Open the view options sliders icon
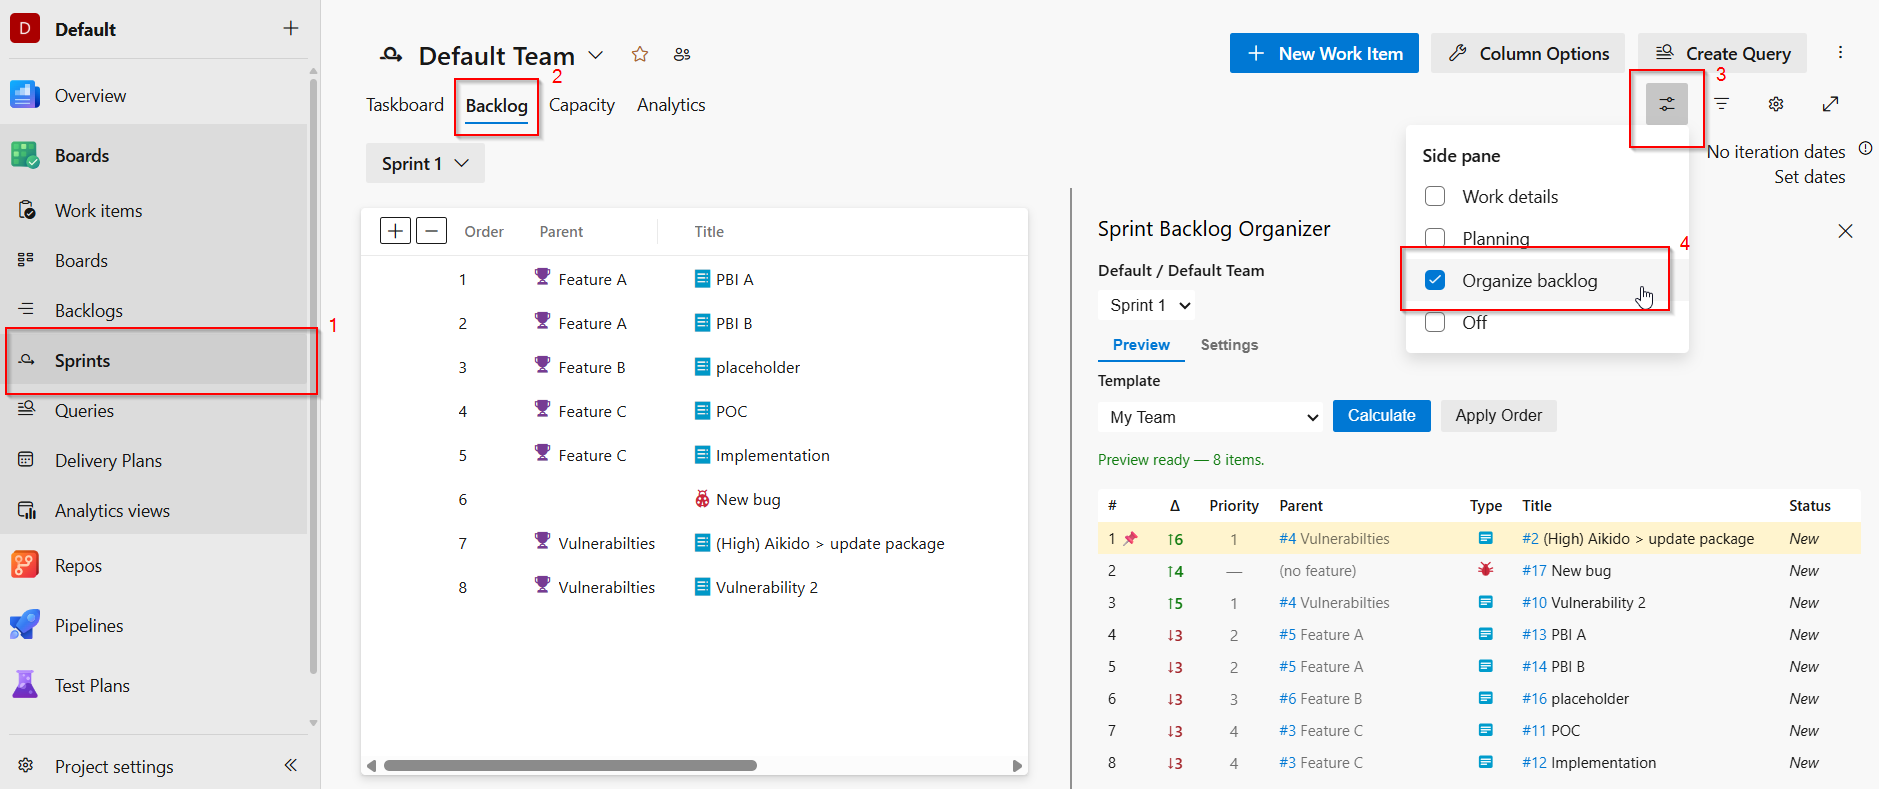The width and height of the screenshot is (1879, 789). click(x=1667, y=104)
